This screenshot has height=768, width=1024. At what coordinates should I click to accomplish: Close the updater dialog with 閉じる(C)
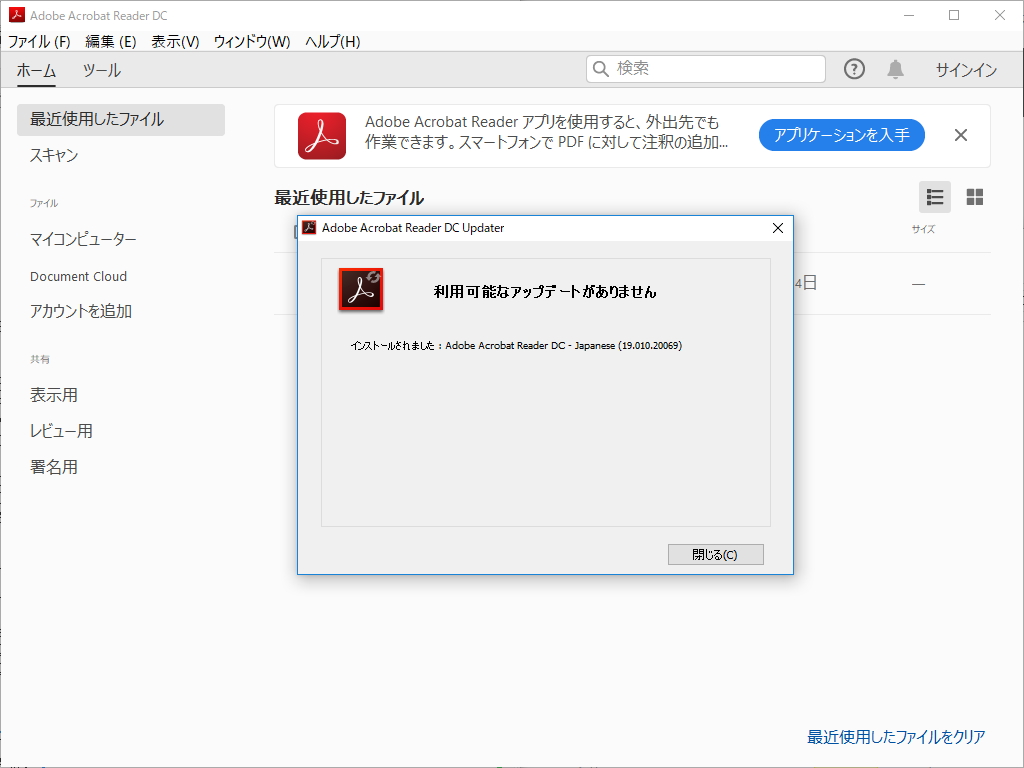click(x=715, y=554)
